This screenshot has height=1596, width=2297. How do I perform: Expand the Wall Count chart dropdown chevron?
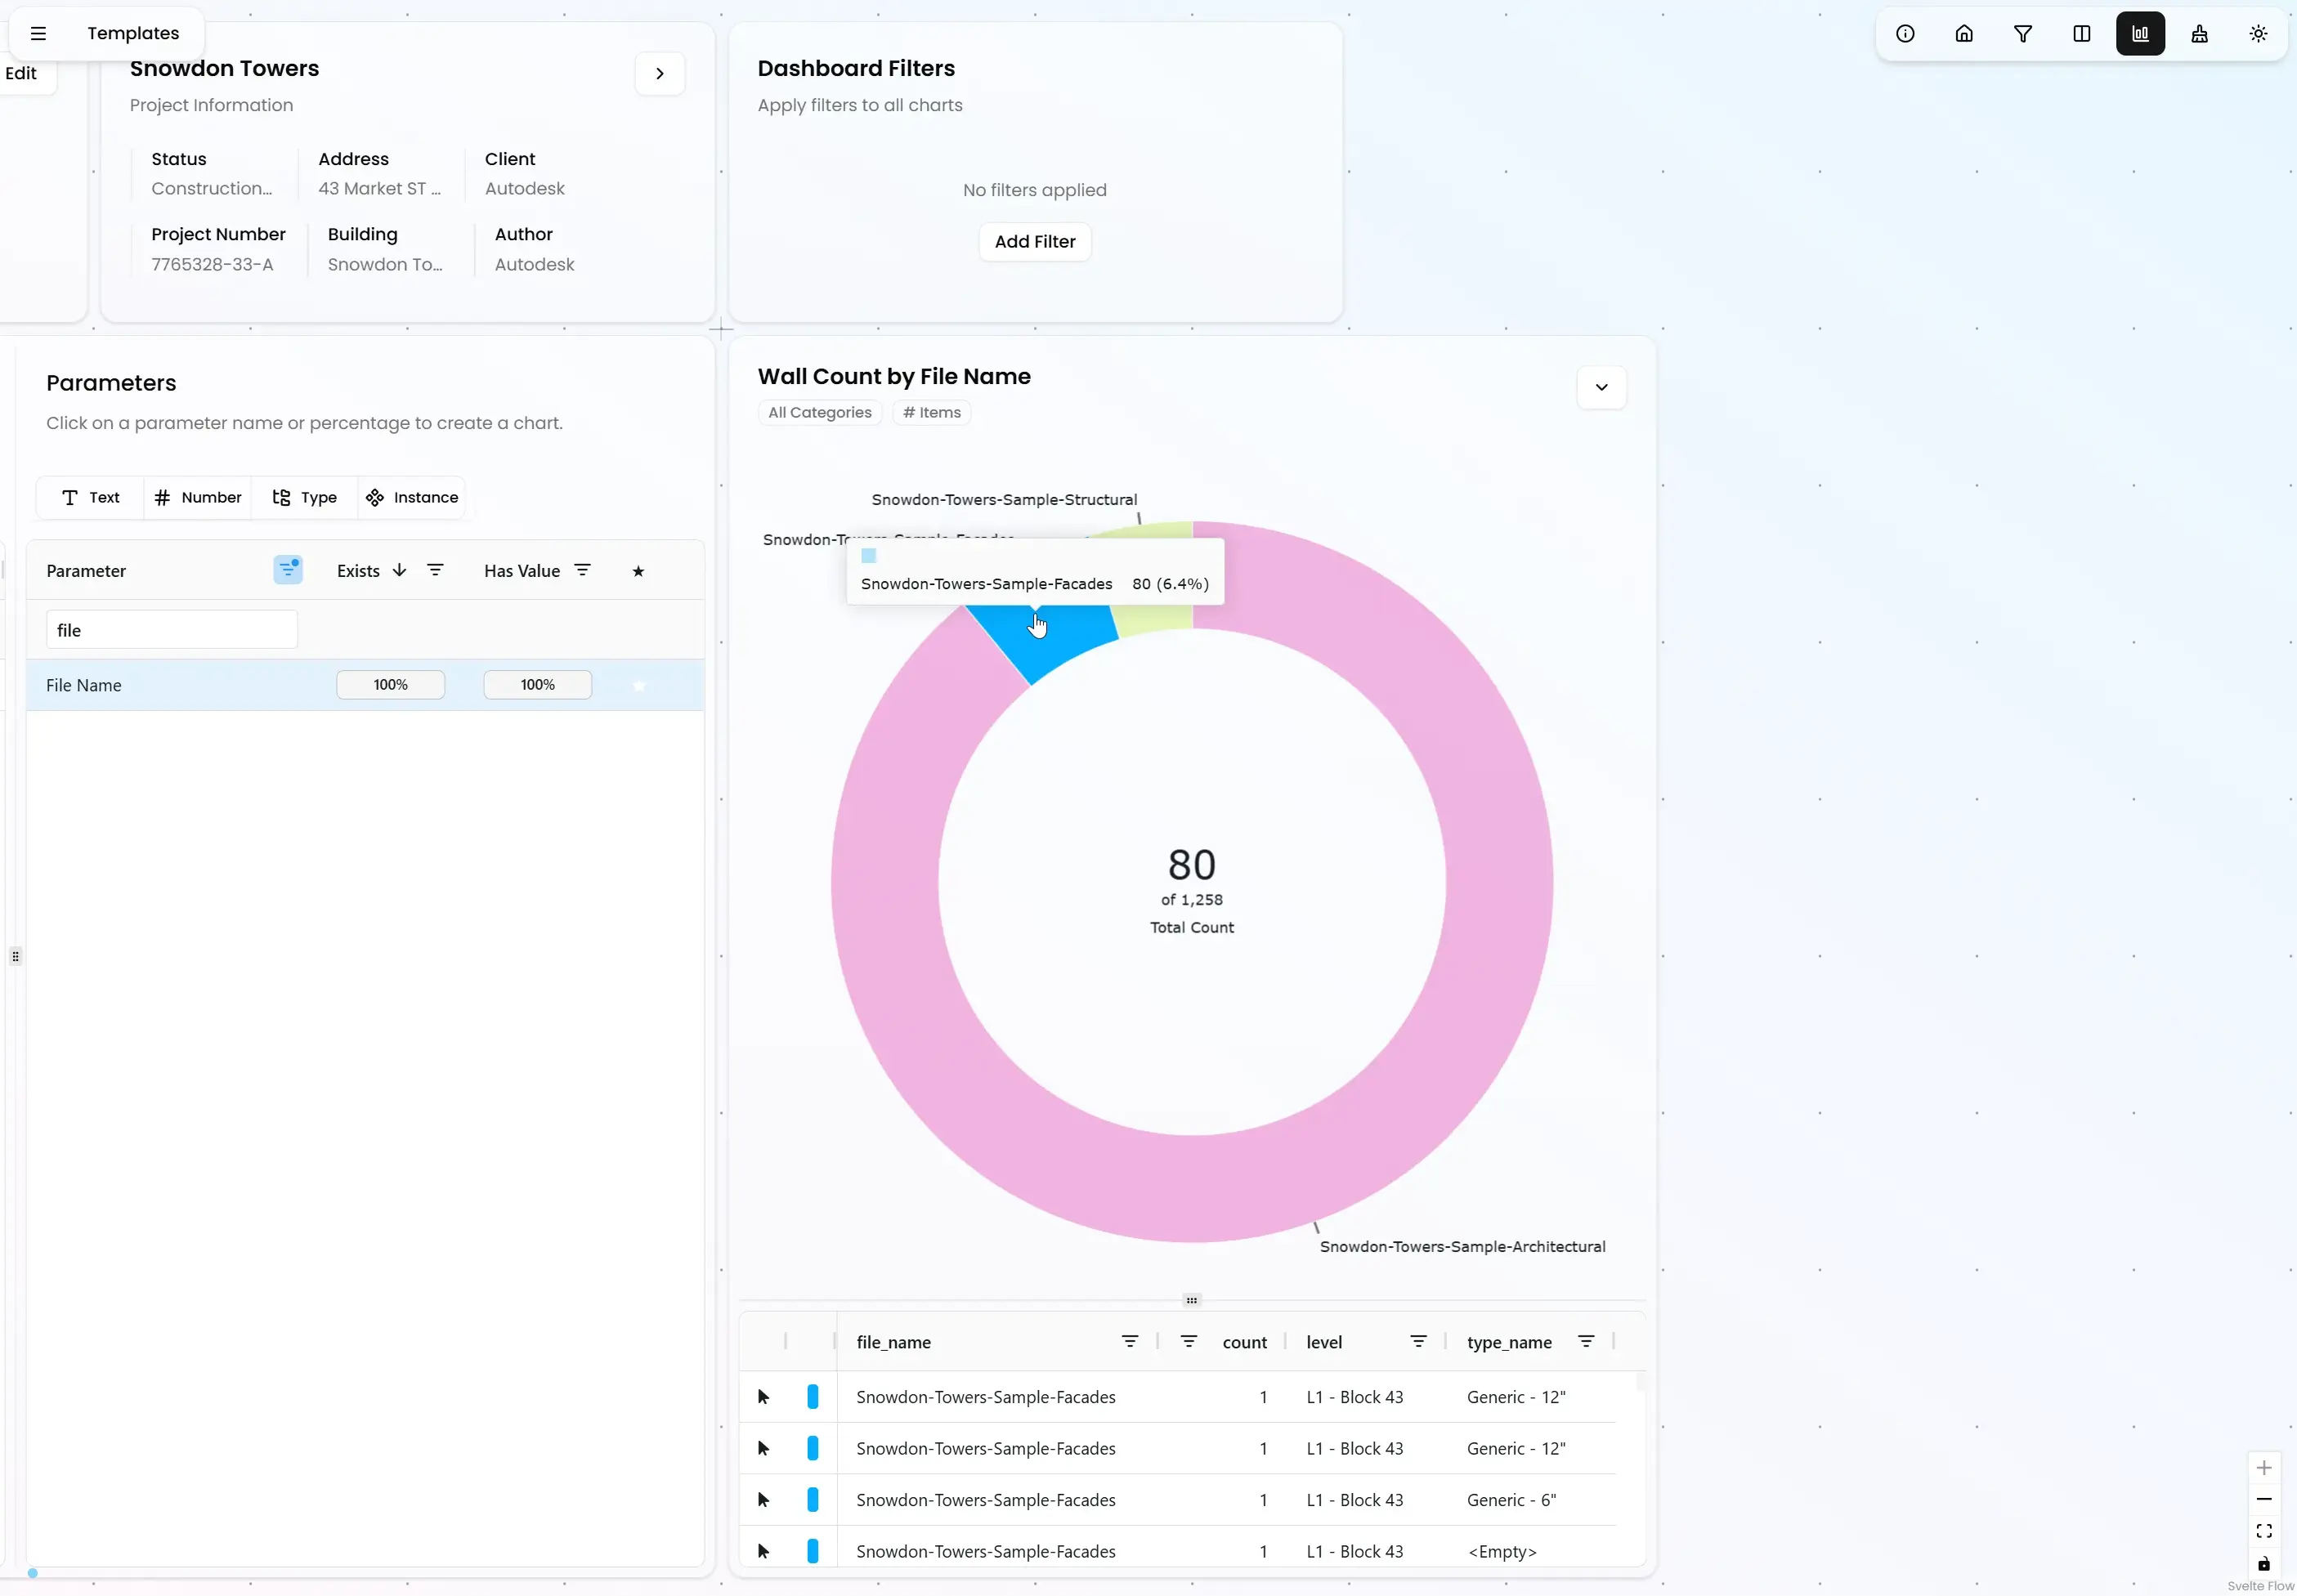click(1601, 387)
